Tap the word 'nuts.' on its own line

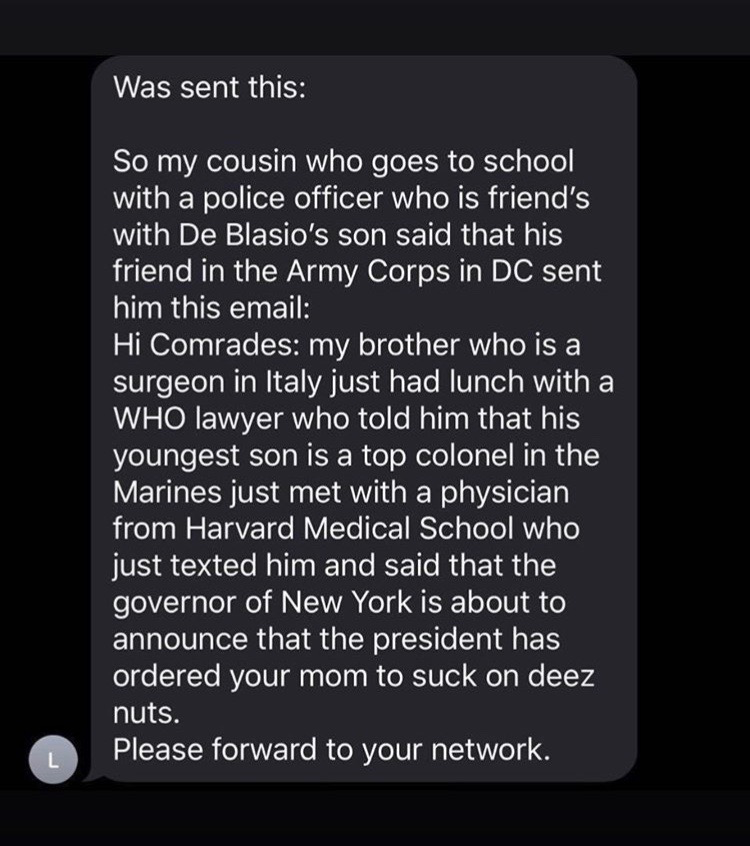(146, 712)
